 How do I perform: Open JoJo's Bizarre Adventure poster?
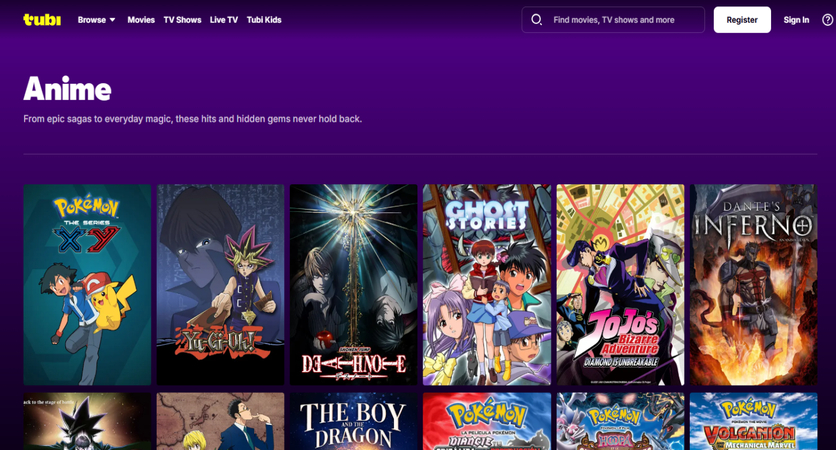(621, 285)
